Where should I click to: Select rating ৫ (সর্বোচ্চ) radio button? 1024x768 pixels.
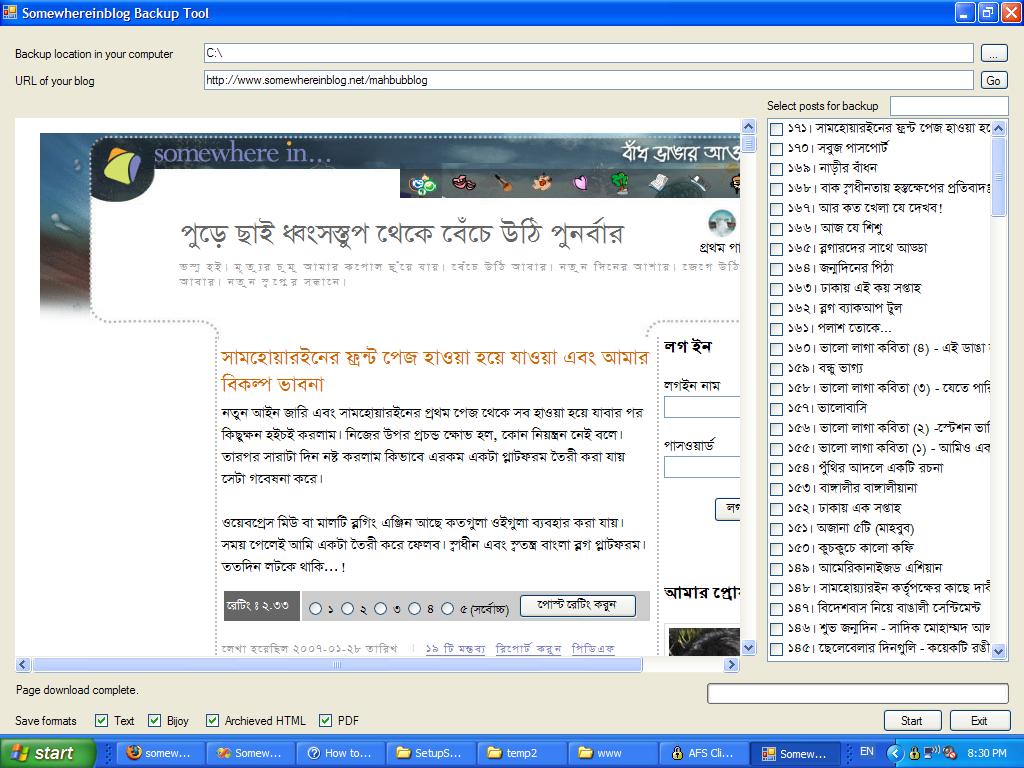pos(447,609)
